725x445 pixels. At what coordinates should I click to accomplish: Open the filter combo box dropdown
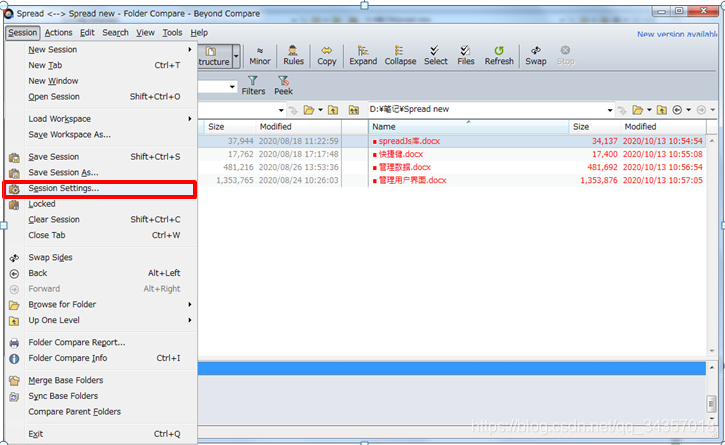[232, 87]
